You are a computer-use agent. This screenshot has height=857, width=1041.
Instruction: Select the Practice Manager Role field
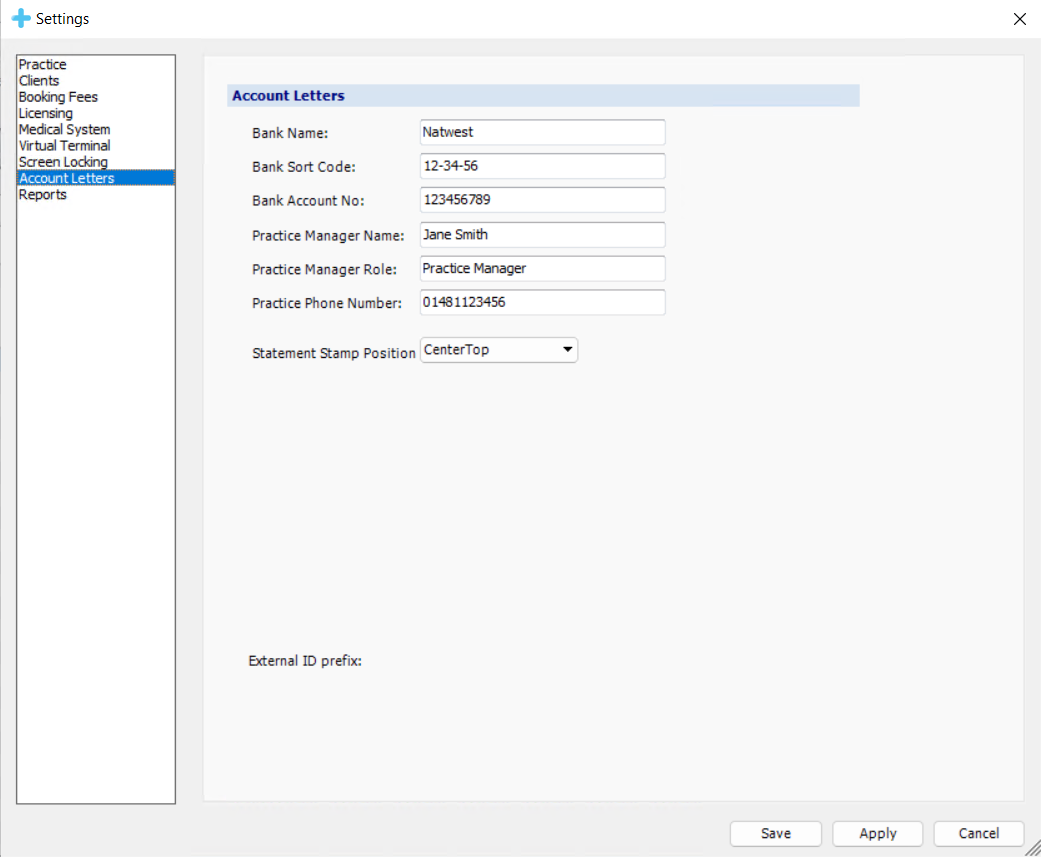pos(542,269)
